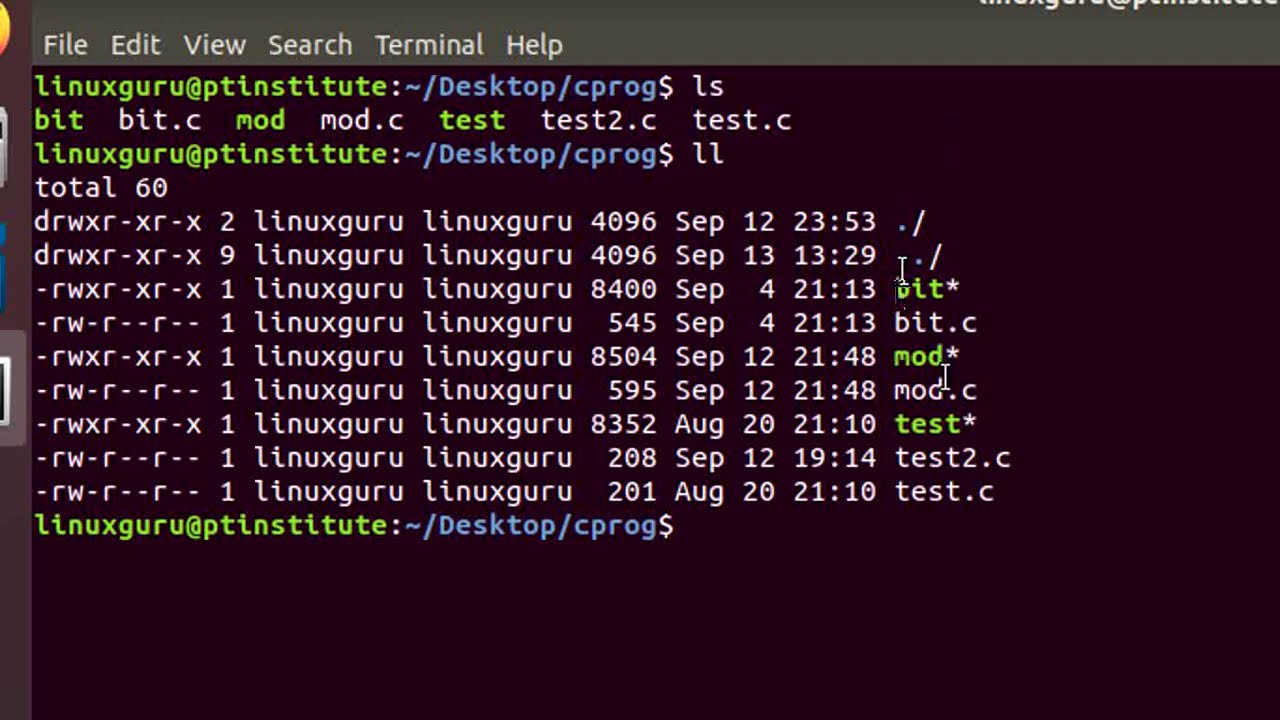Click 'bit*' in the long listing
The image size is (1280, 720).
pos(927,289)
